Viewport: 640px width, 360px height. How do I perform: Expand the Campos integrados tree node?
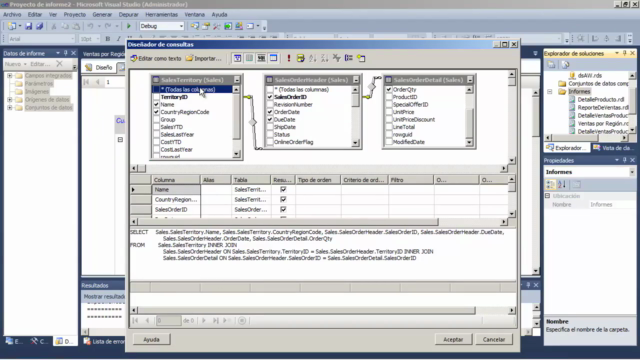[x=9, y=76]
